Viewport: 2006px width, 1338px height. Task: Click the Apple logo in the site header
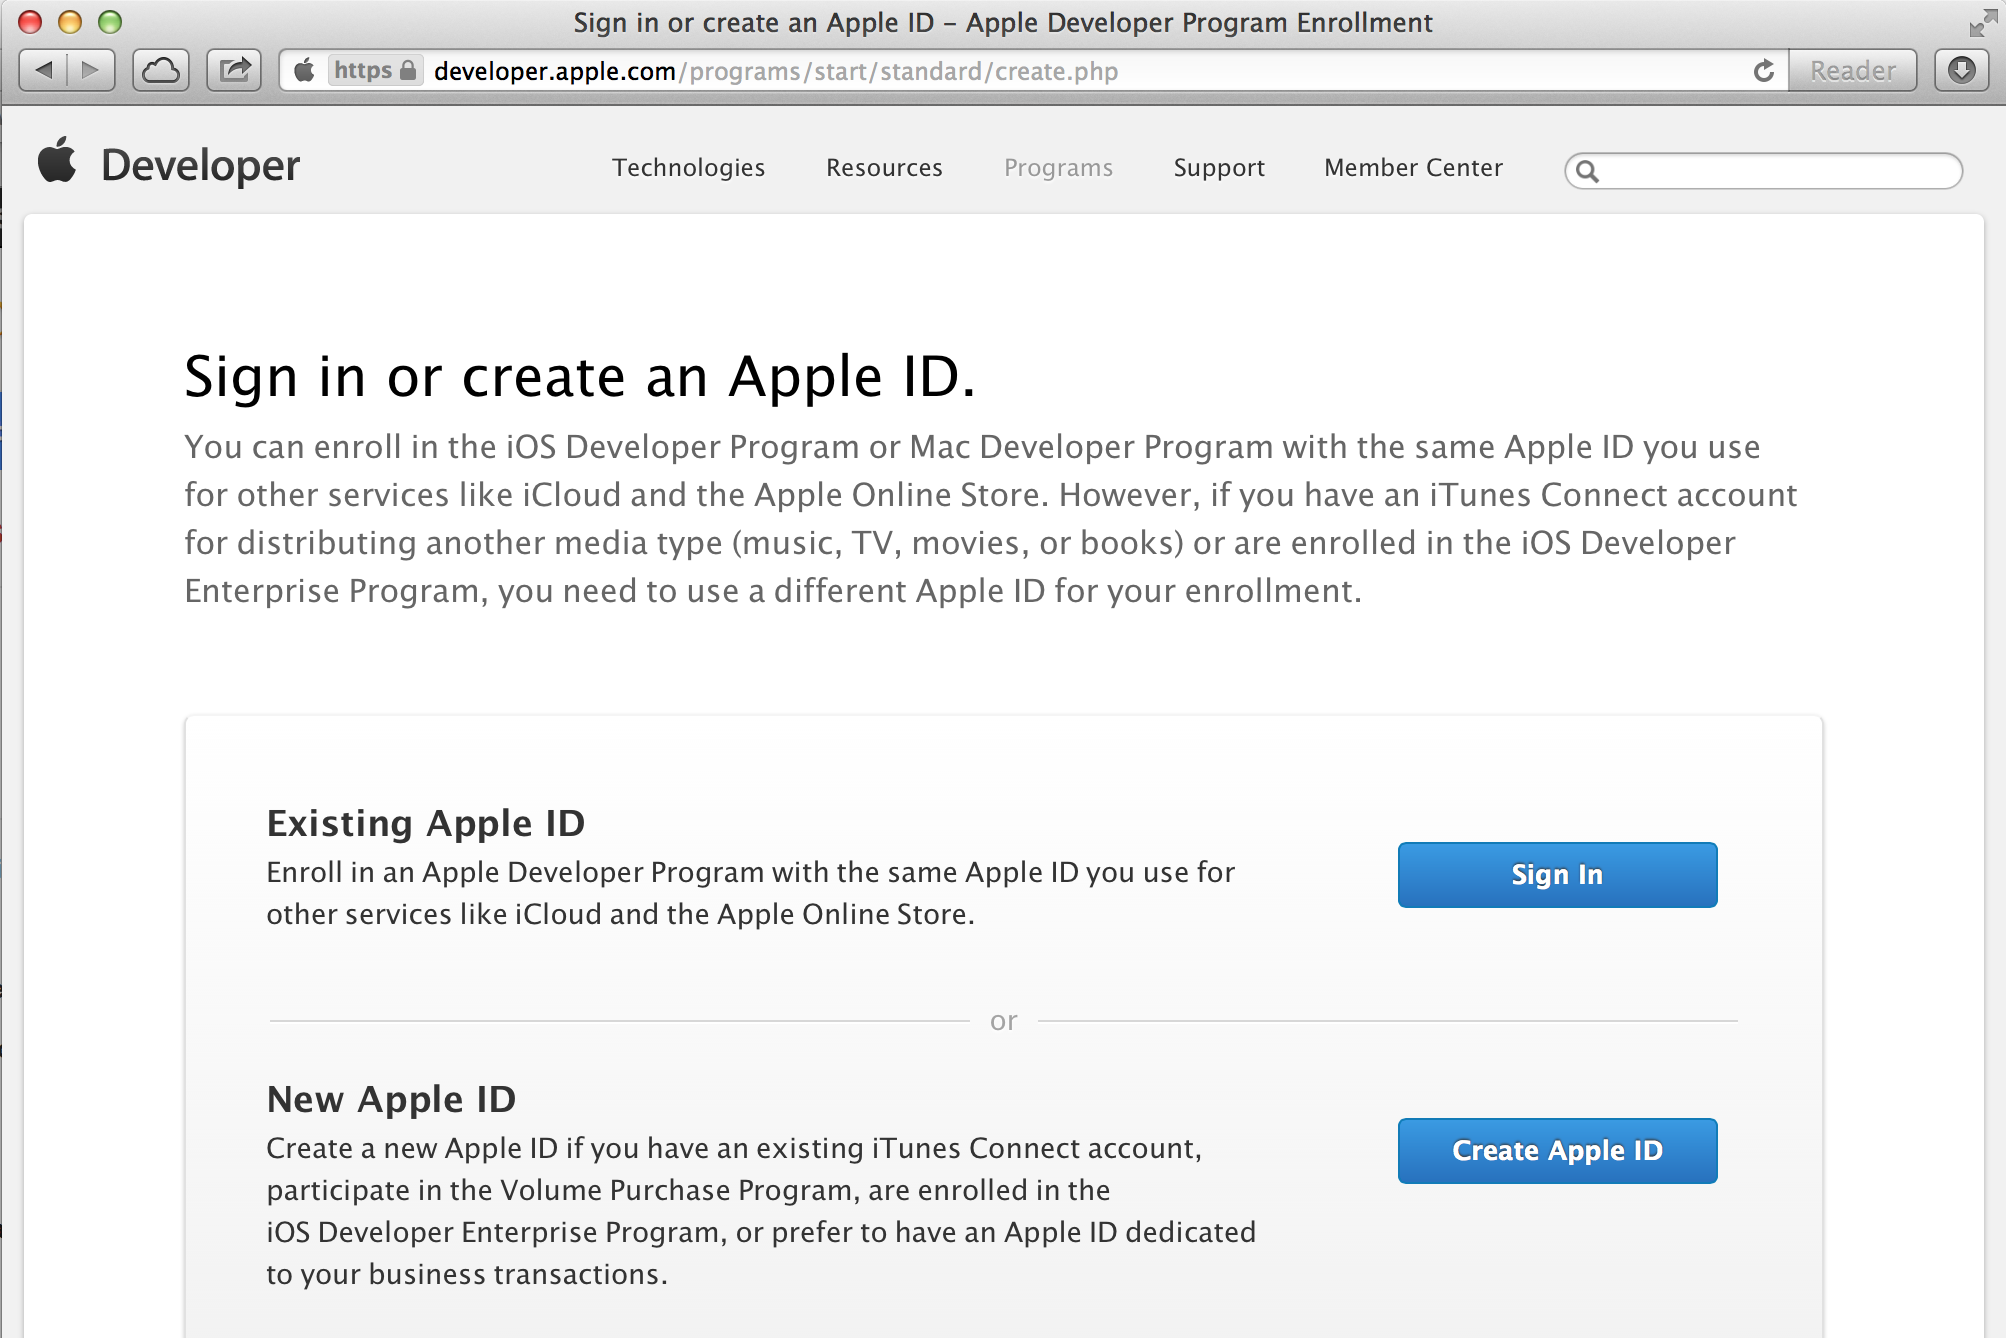tap(57, 160)
